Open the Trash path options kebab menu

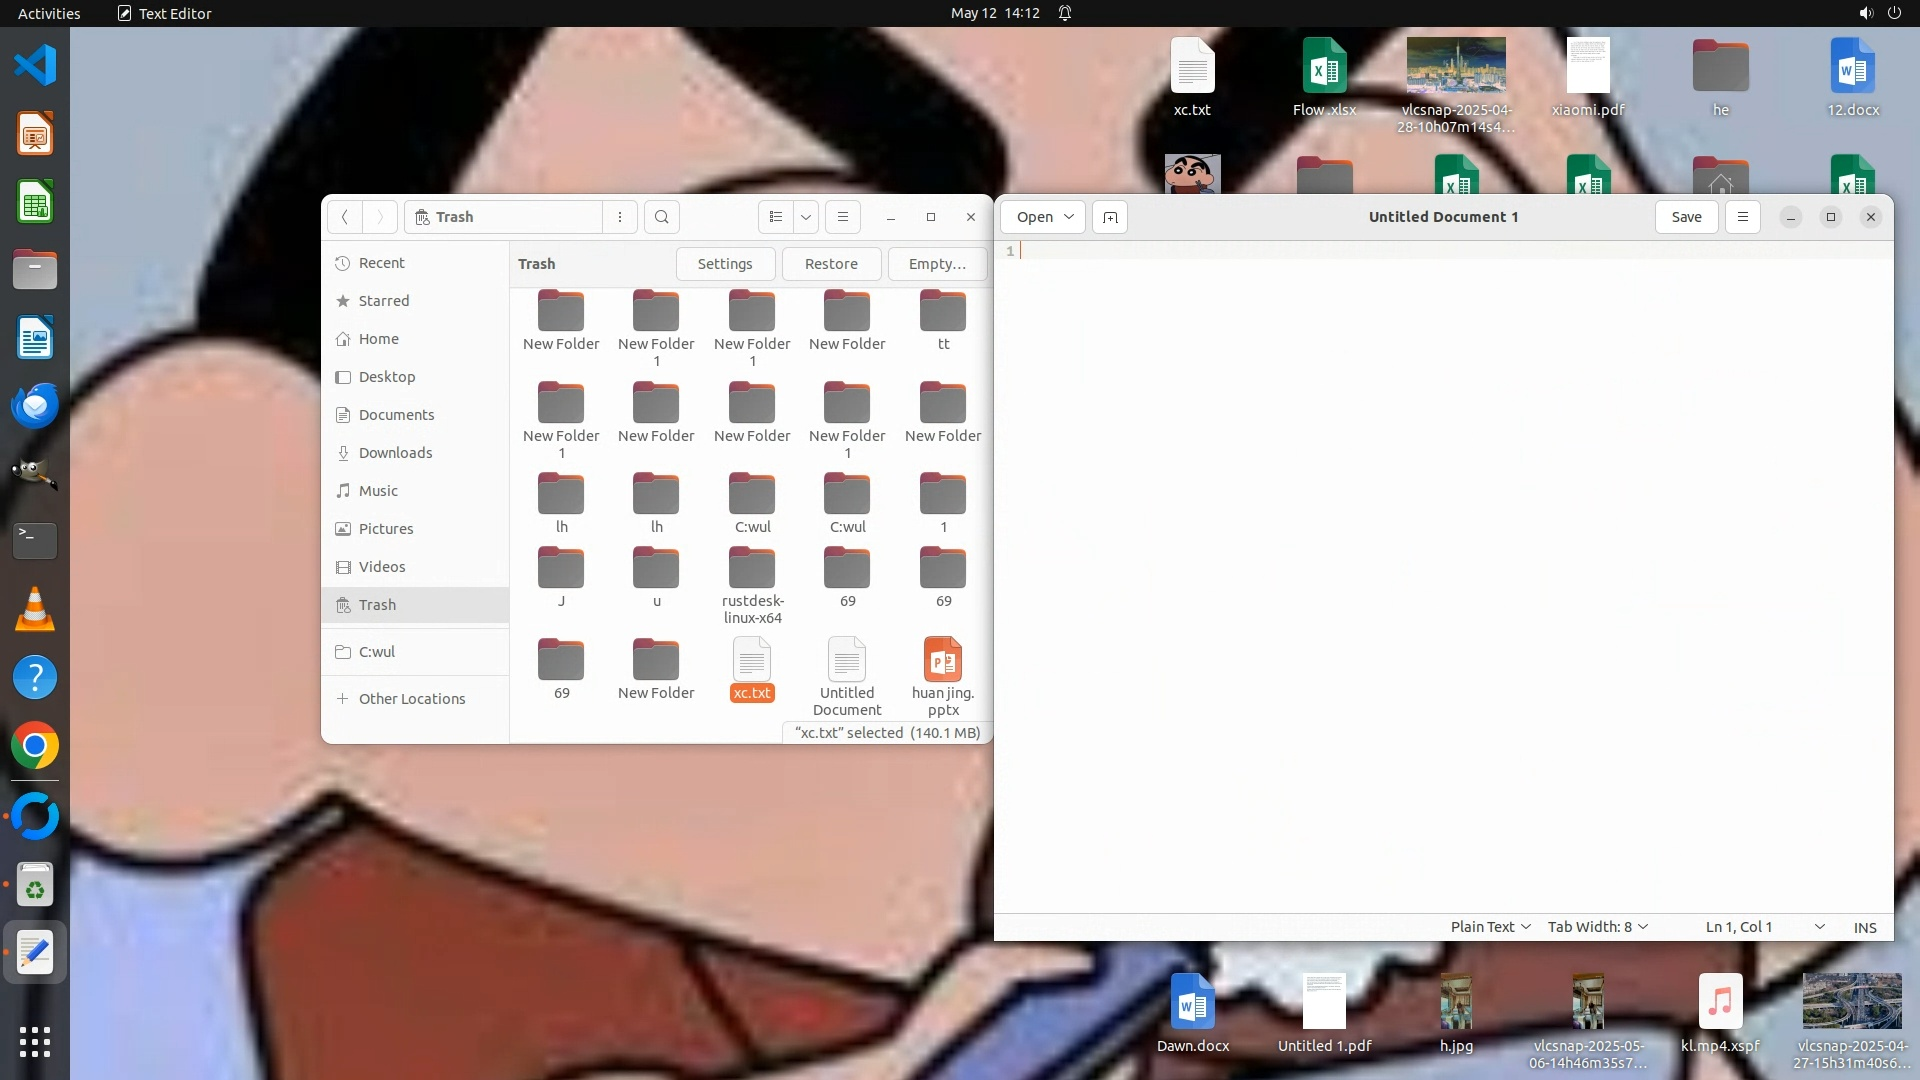tap(620, 217)
